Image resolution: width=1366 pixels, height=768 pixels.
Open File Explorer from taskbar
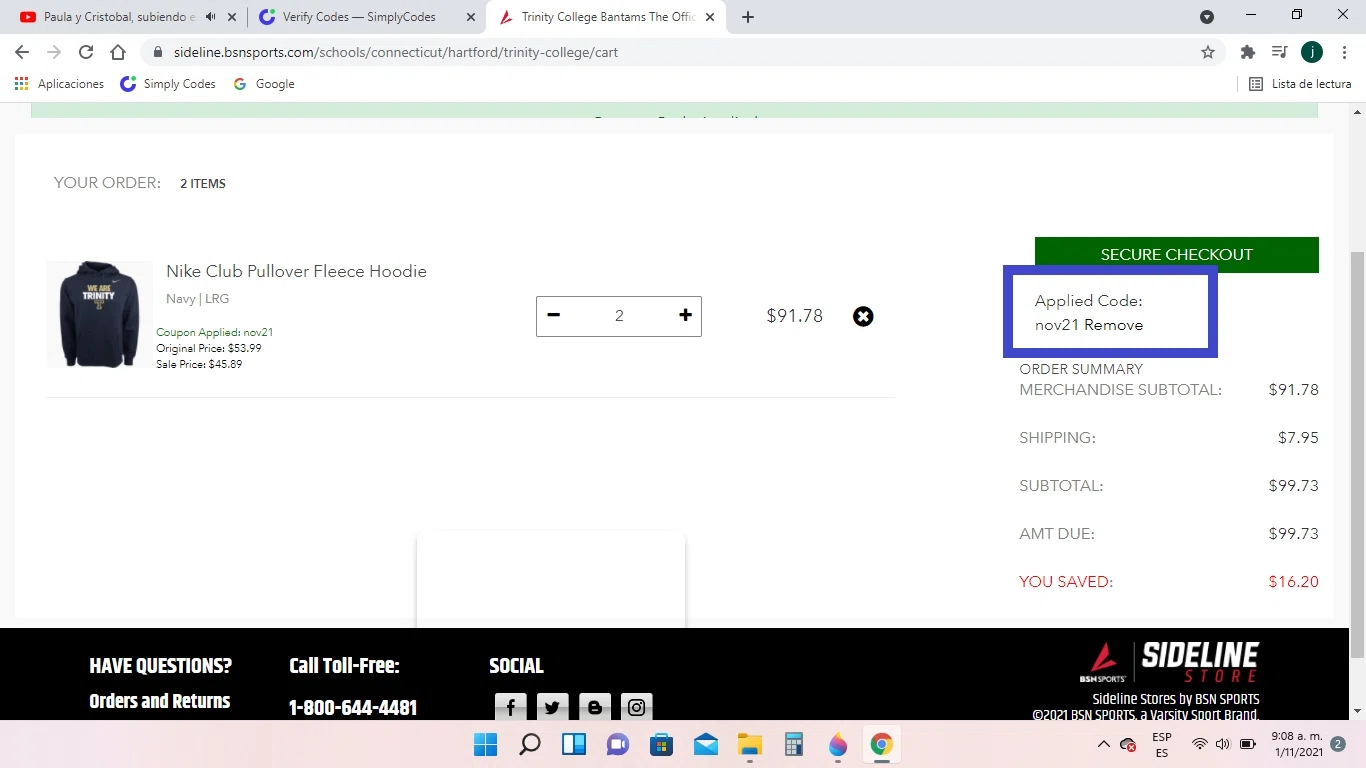[750, 744]
